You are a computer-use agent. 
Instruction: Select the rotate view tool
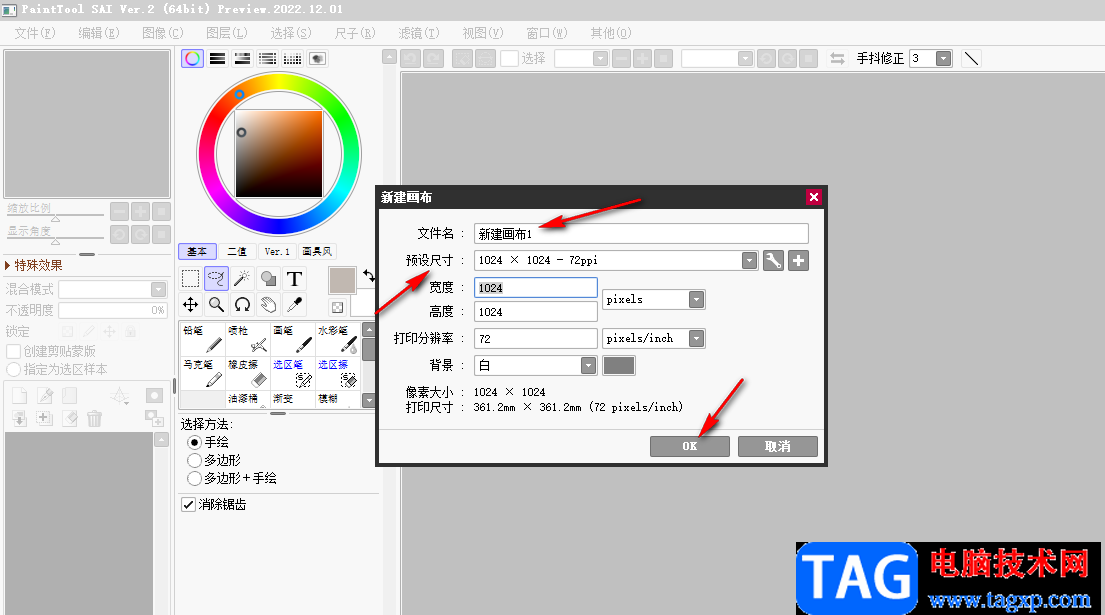[242, 304]
